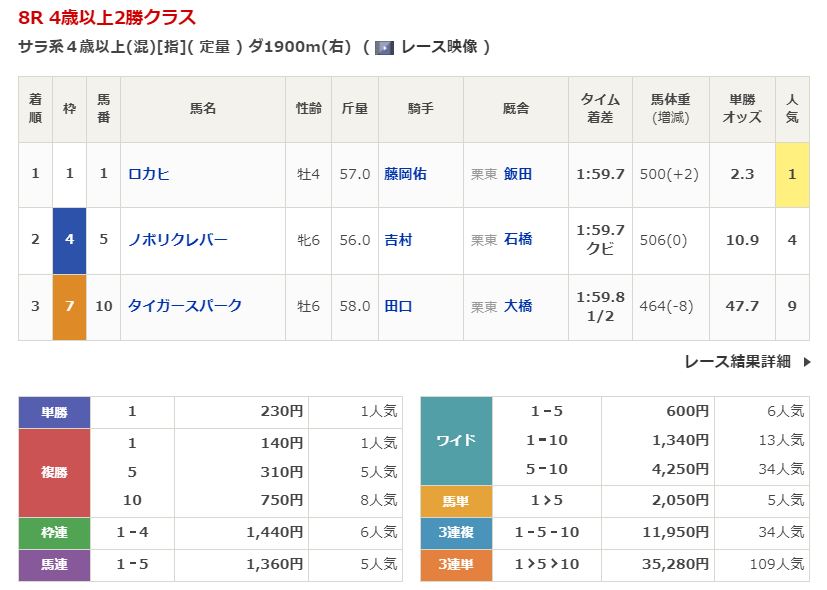This screenshot has width=827, height=590.
Task: Select the horse name ノボリクレバー
Action: (x=177, y=240)
